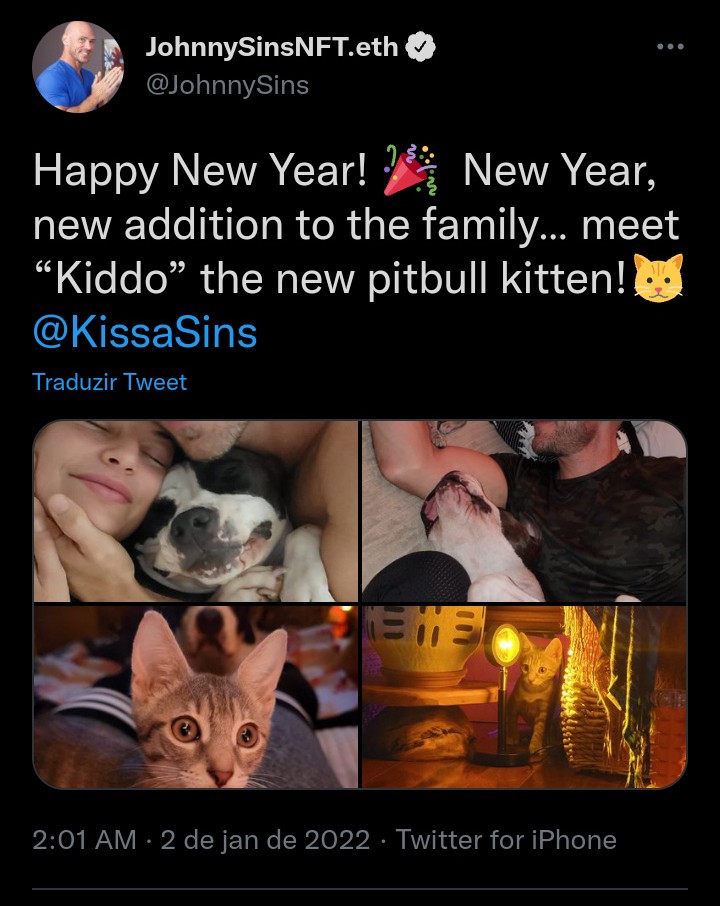The width and height of the screenshot is (720, 906).
Task: Open the photo of dog licking man
Action: (524, 511)
